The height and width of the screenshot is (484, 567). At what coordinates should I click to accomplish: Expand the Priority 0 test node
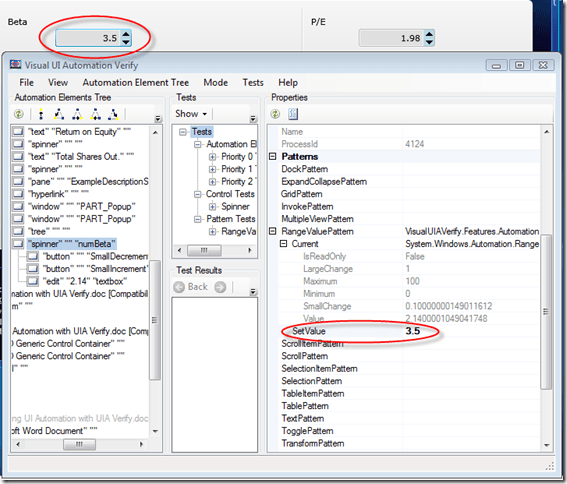click(x=212, y=157)
